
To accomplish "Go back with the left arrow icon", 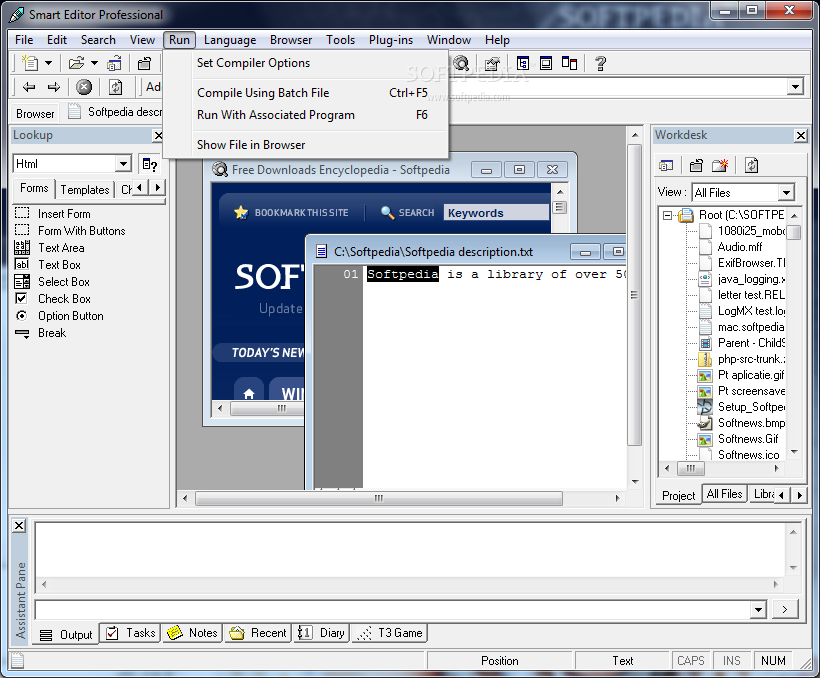I will [29, 87].
